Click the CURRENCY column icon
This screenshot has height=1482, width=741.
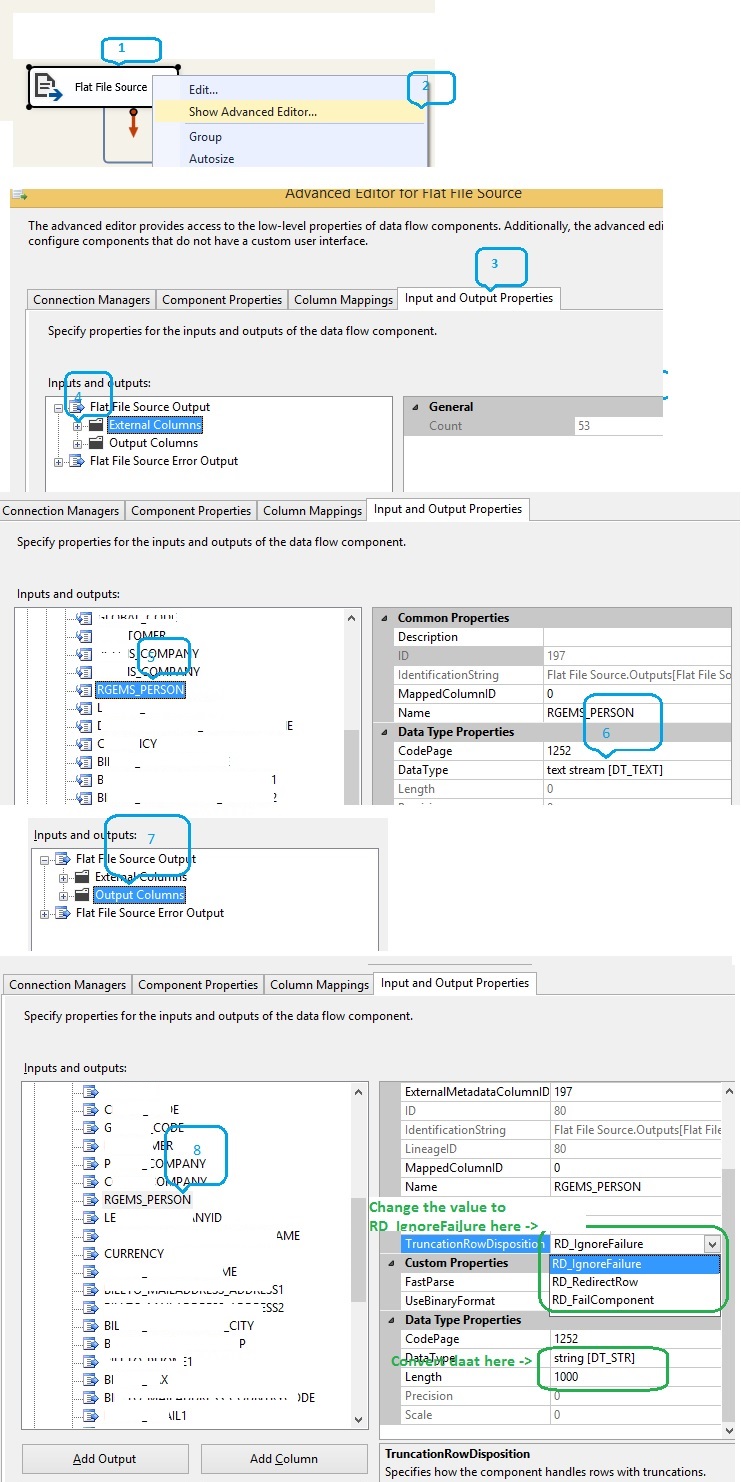click(x=91, y=1254)
